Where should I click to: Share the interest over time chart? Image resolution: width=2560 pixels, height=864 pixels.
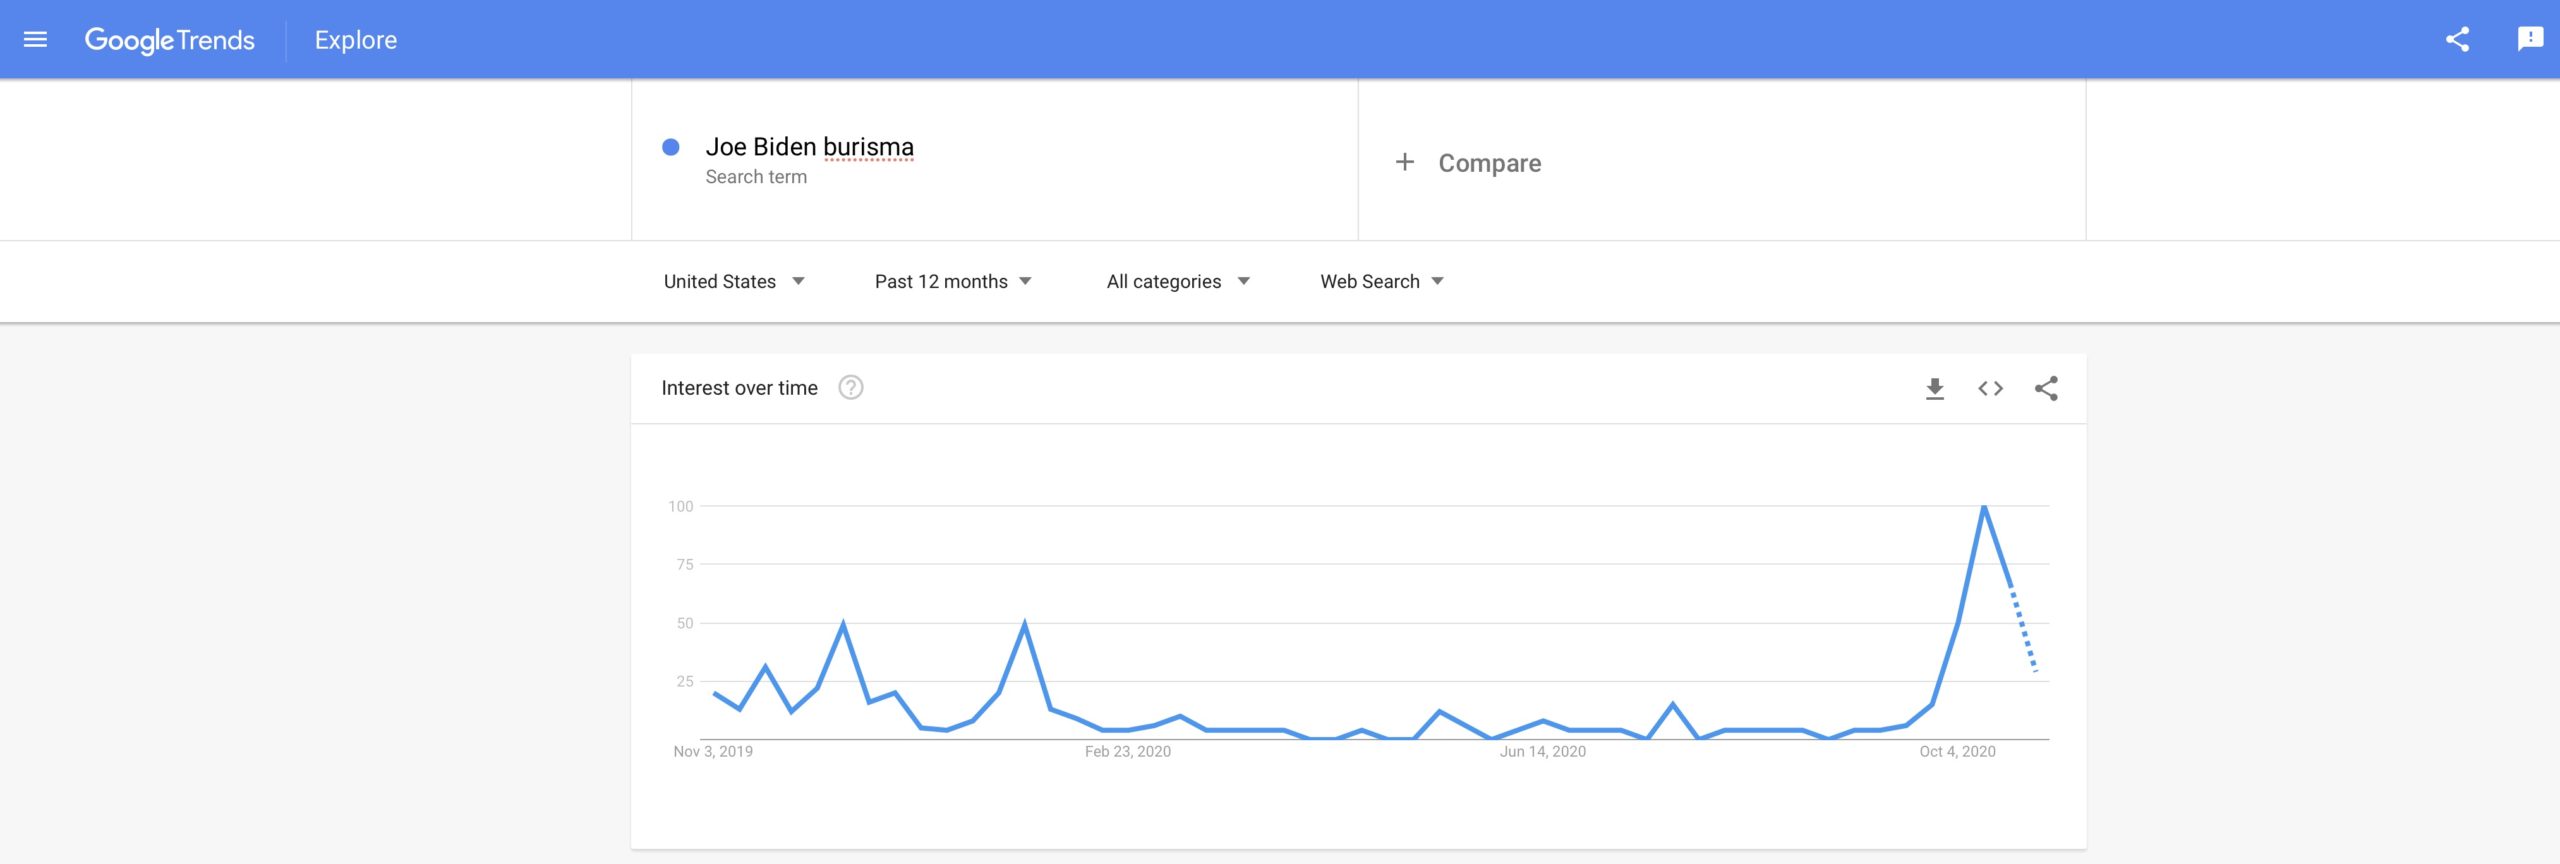2046,389
